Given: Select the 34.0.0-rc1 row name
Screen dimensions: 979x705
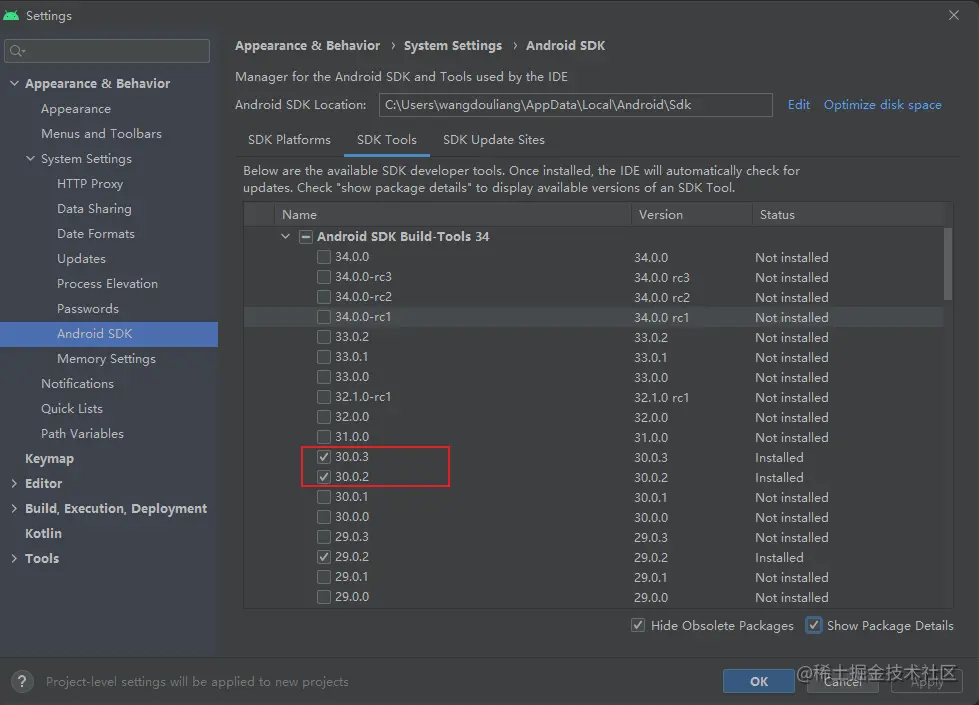Looking at the screenshot, I should point(363,317).
